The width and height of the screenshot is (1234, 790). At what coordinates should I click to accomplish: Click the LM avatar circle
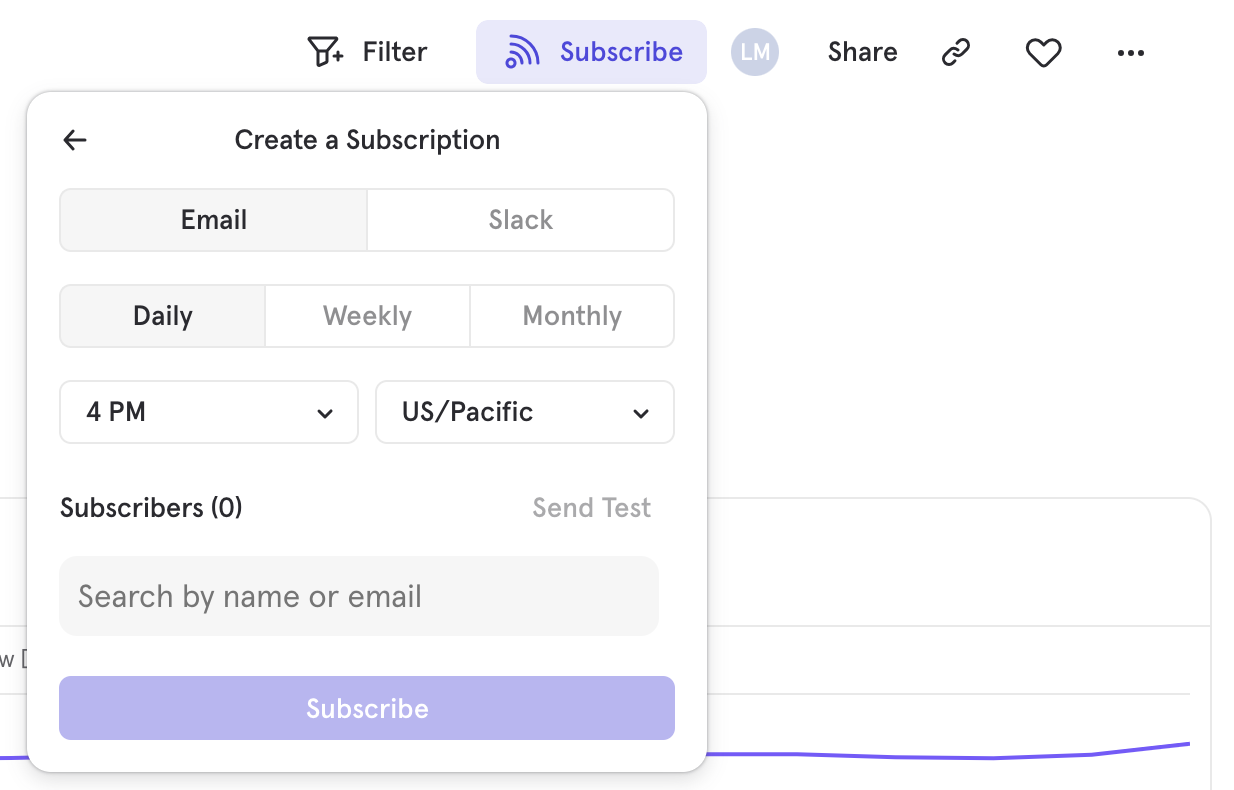click(755, 51)
